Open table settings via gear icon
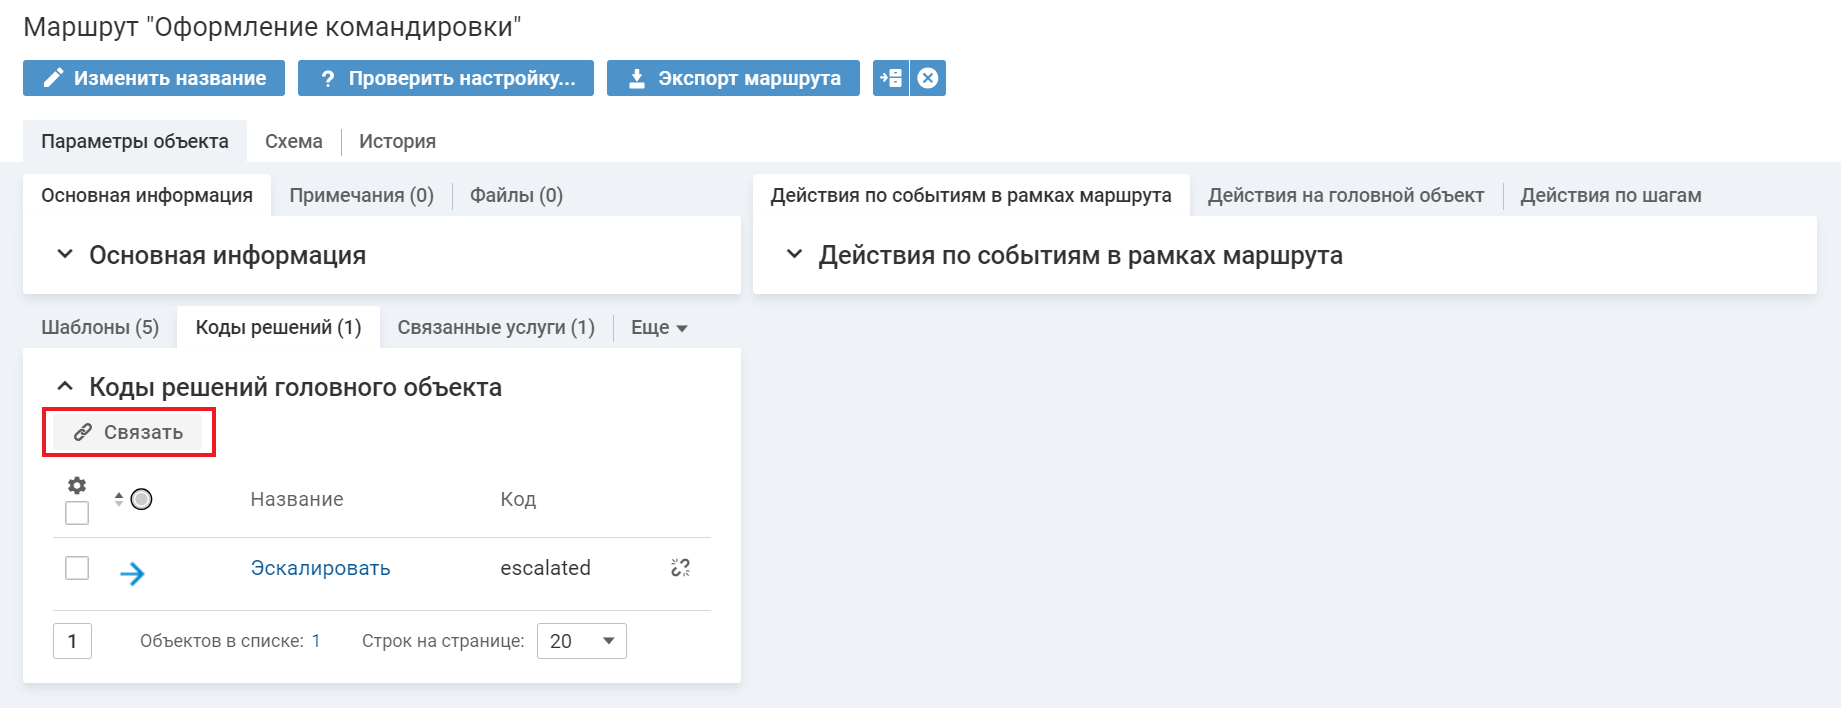1841x708 pixels. click(77, 486)
